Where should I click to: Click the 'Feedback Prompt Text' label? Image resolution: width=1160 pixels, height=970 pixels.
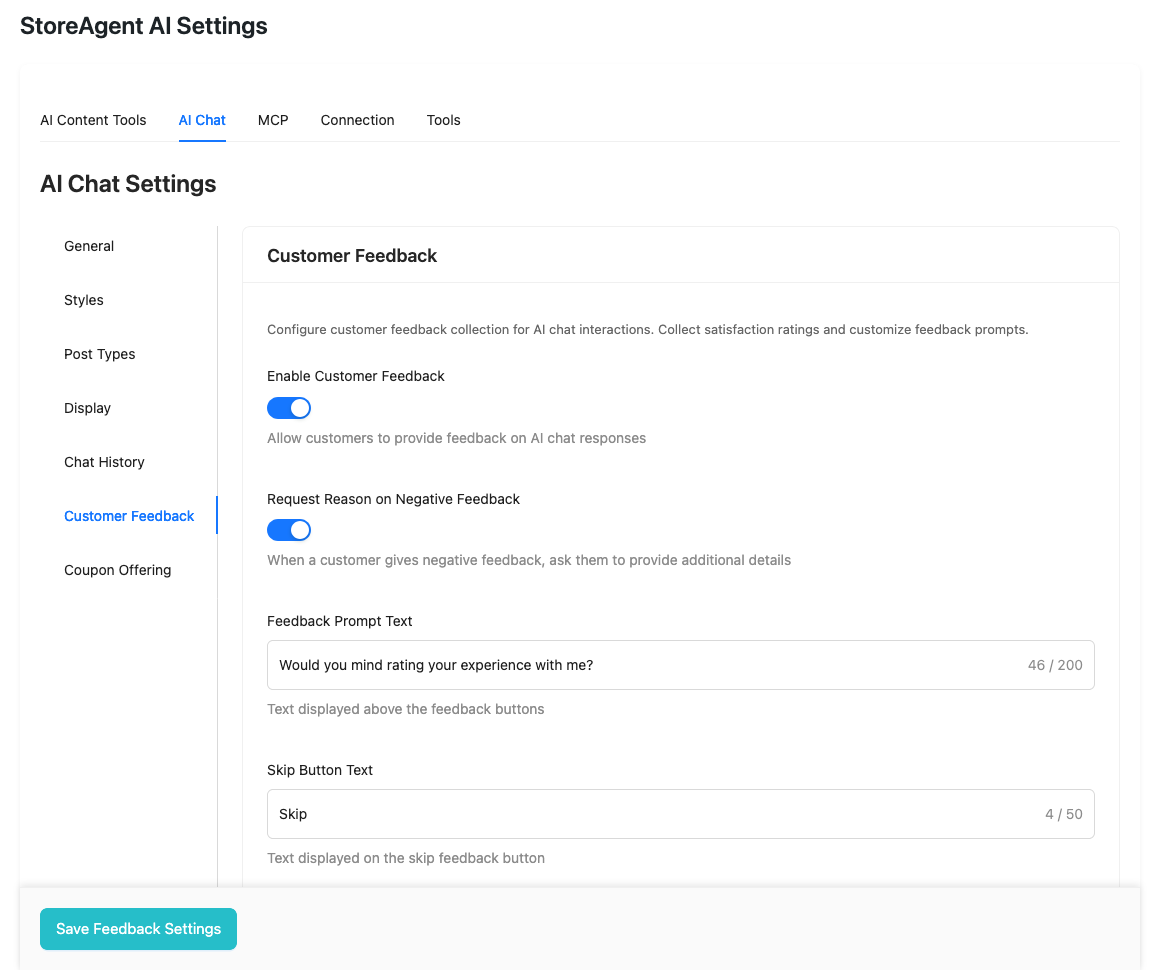[340, 621]
